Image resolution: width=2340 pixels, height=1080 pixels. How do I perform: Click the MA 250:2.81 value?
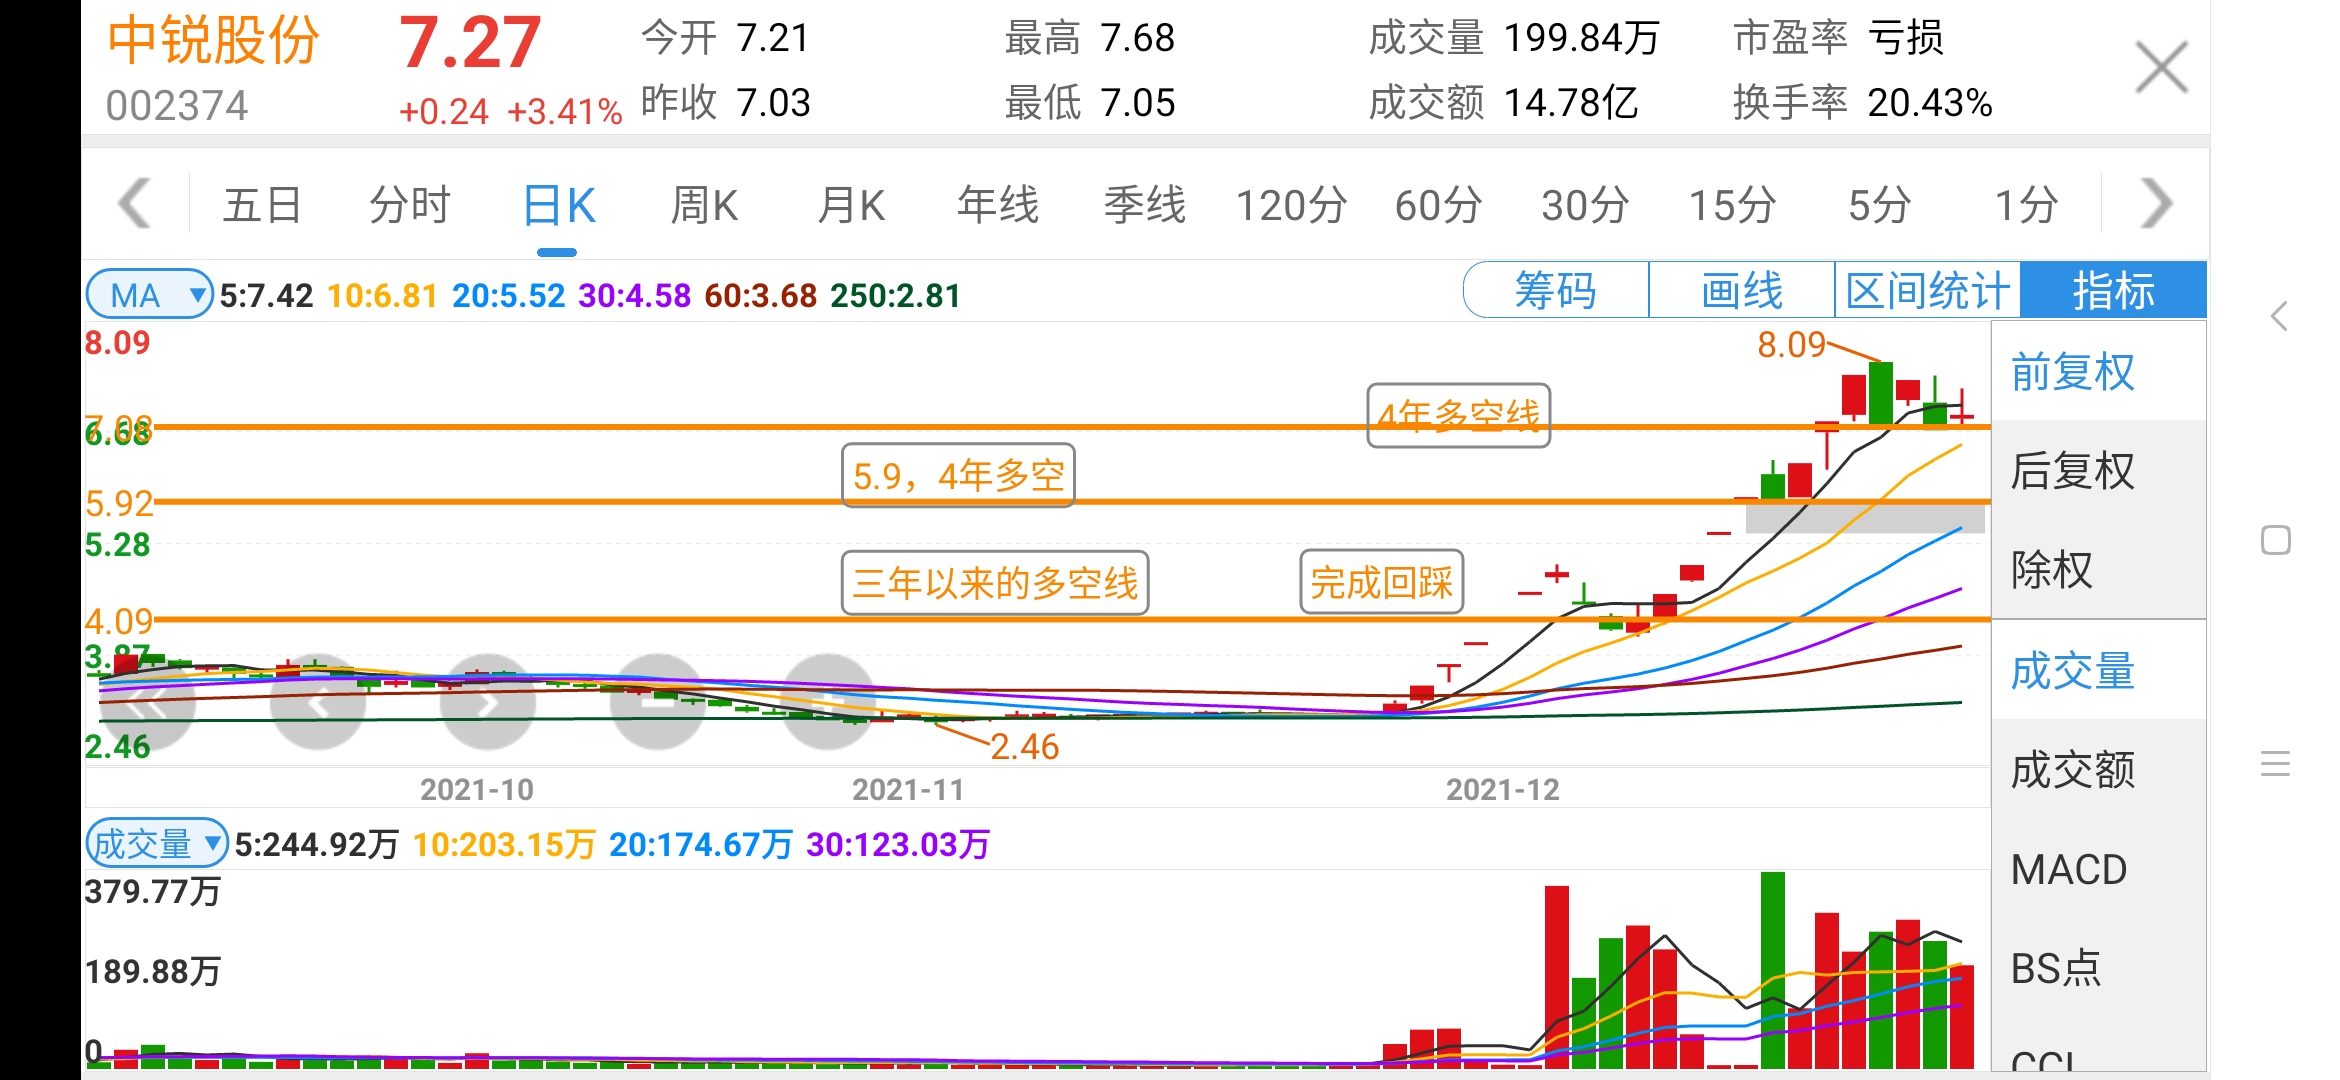click(895, 296)
